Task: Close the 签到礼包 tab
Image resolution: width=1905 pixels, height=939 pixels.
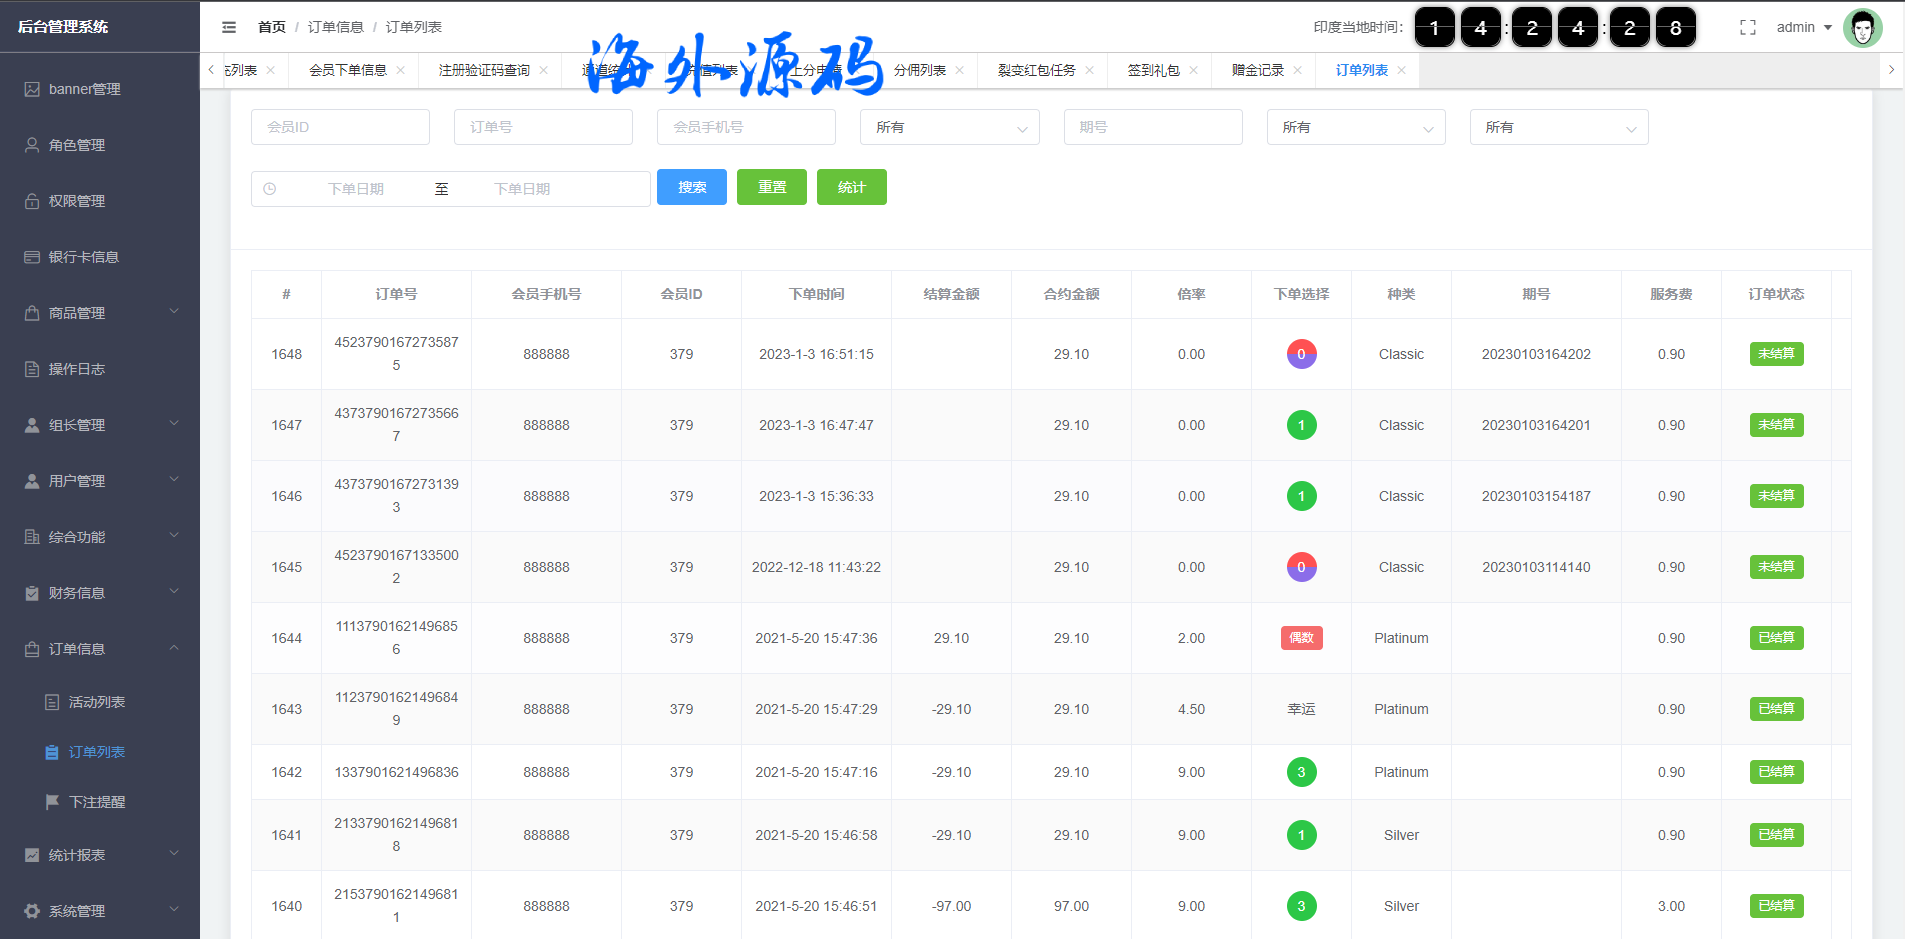Action: [x=1193, y=70]
